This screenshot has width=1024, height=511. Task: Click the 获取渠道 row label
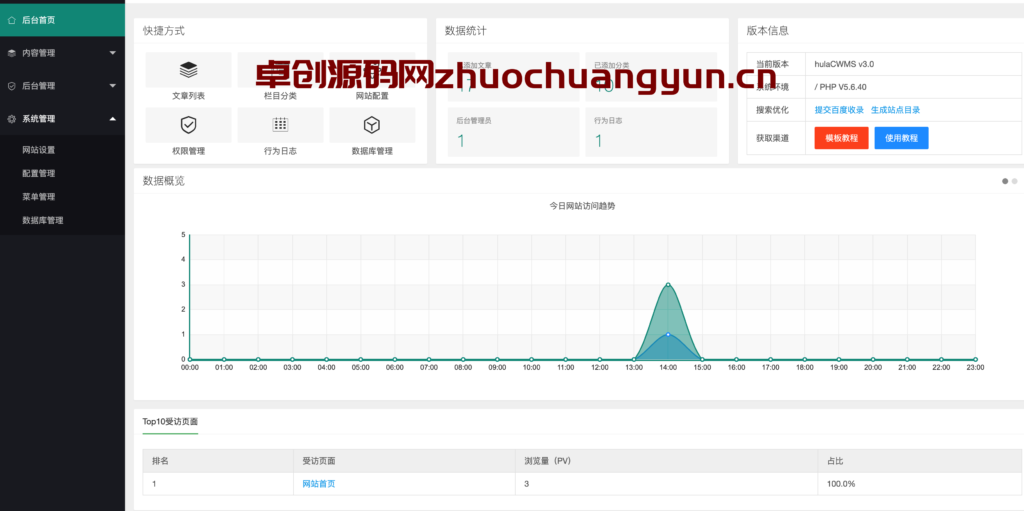coord(773,138)
